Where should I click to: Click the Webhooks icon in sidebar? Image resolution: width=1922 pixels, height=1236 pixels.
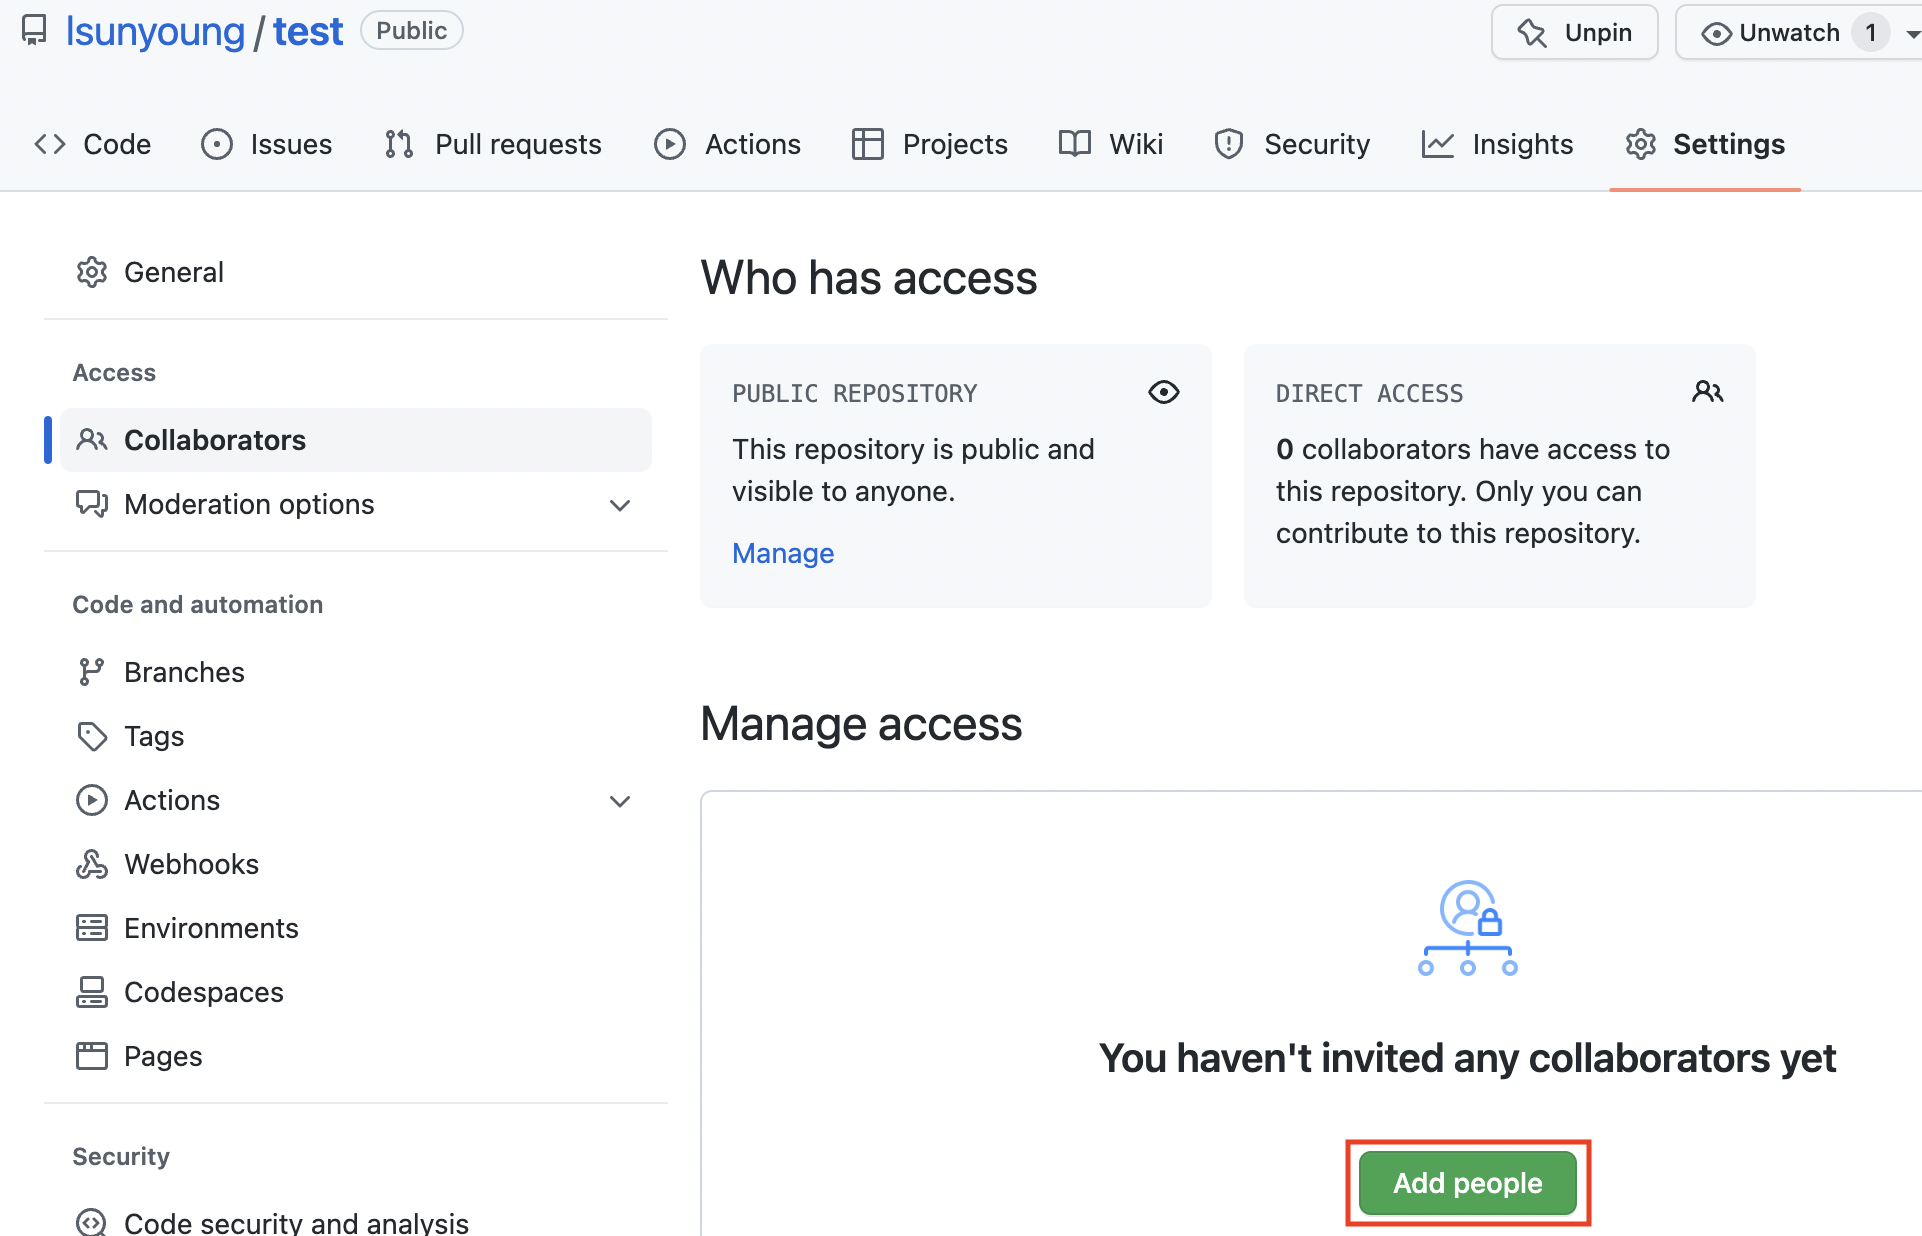(x=91, y=864)
